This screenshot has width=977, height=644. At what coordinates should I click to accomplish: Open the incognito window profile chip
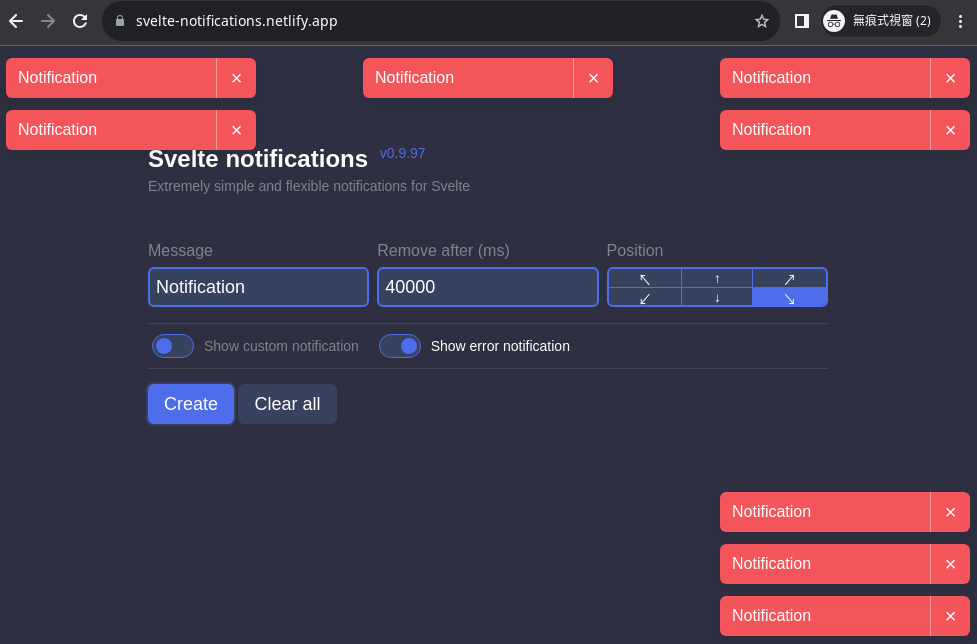click(x=880, y=21)
